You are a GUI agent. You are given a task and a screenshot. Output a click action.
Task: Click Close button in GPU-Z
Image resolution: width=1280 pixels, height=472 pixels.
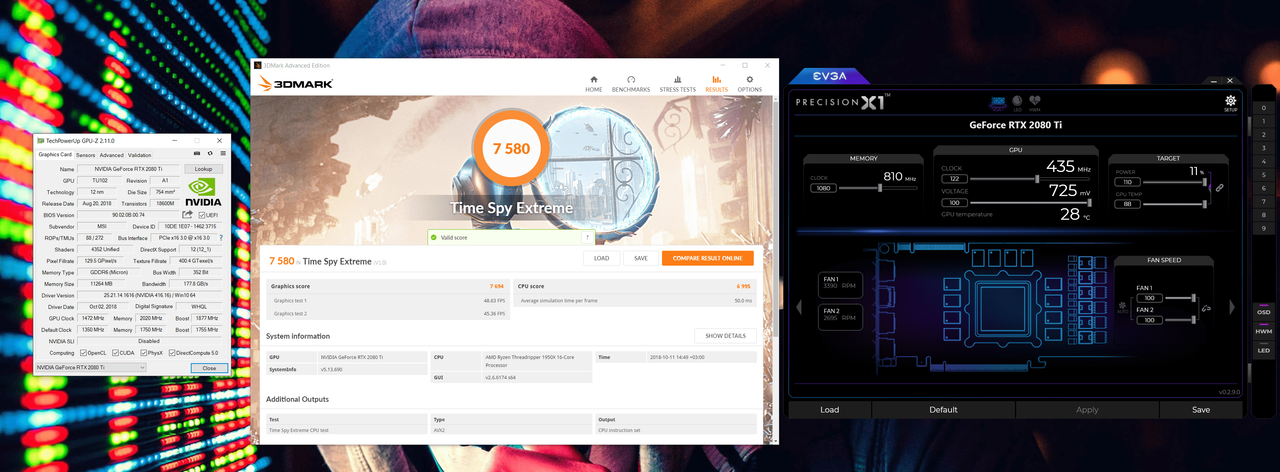coord(209,368)
